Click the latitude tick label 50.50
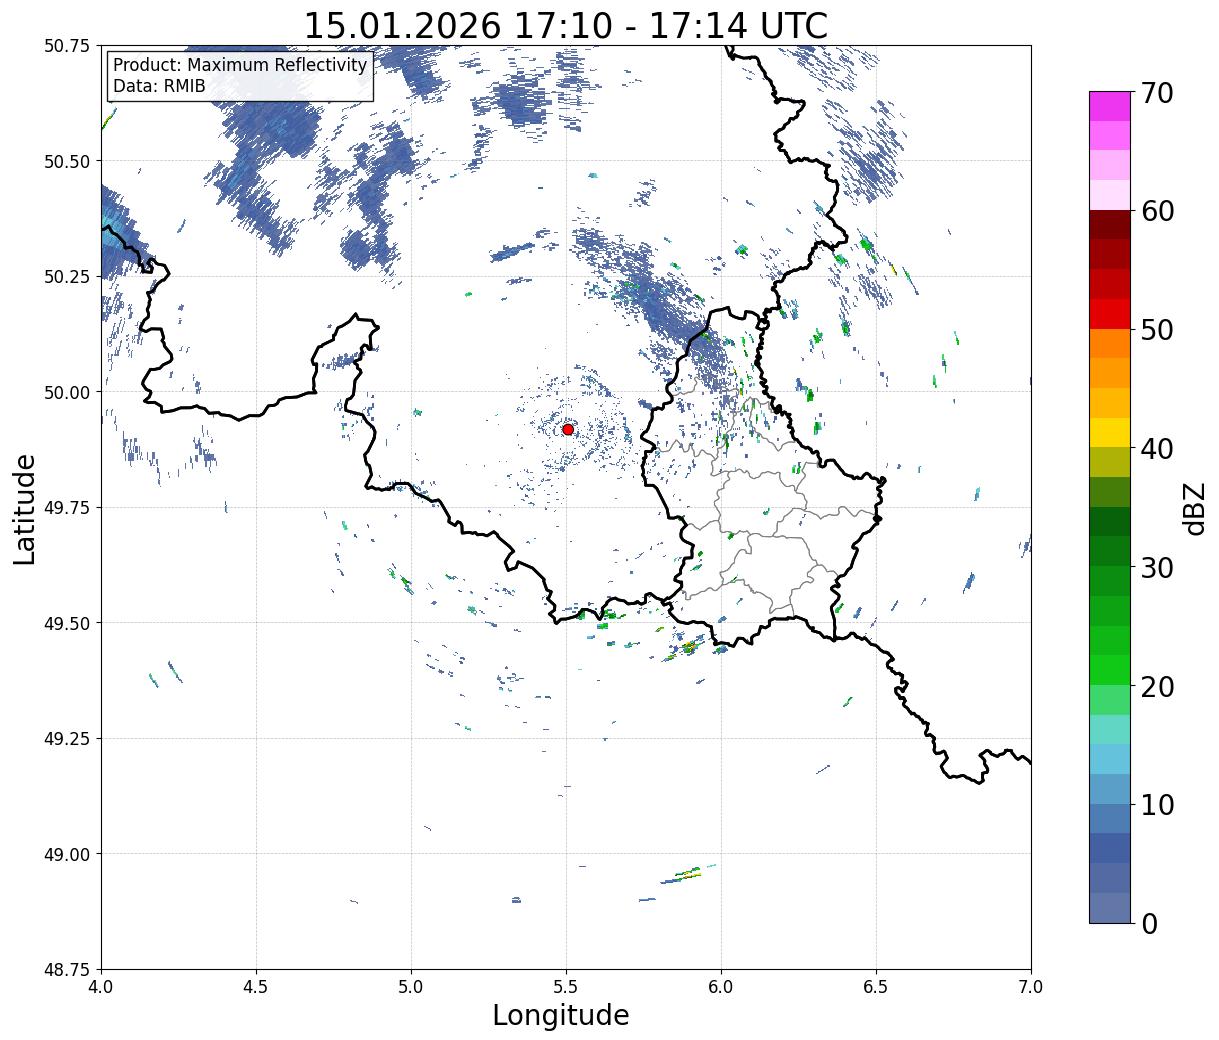The width and height of the screenshot is (1219, 1040). coord(67,161)
